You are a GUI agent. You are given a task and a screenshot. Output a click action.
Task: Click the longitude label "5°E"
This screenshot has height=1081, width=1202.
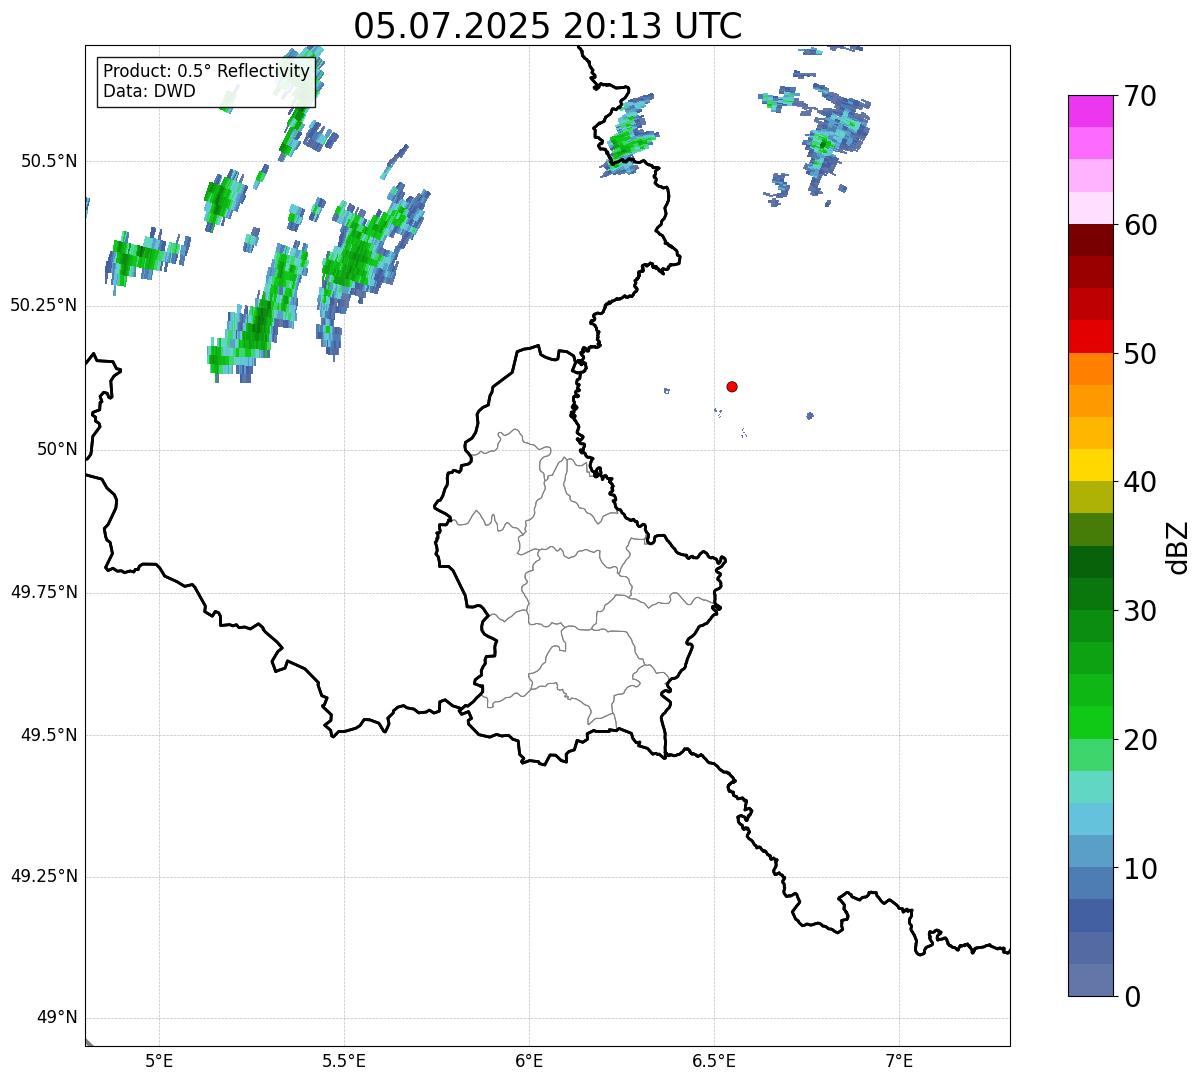pos(159,1060)
